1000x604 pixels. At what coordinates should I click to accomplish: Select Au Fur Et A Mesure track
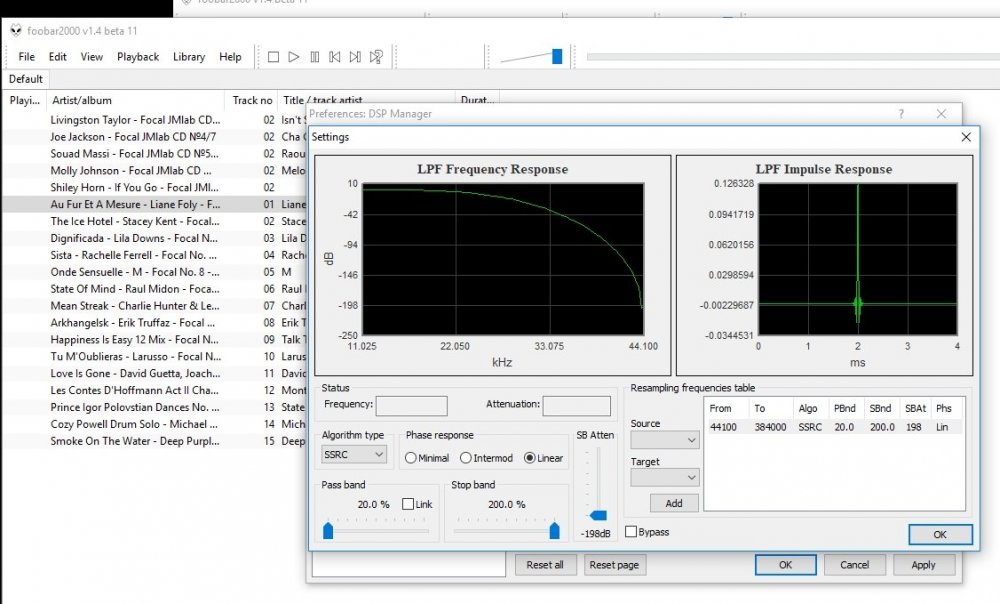click(155, 204)
